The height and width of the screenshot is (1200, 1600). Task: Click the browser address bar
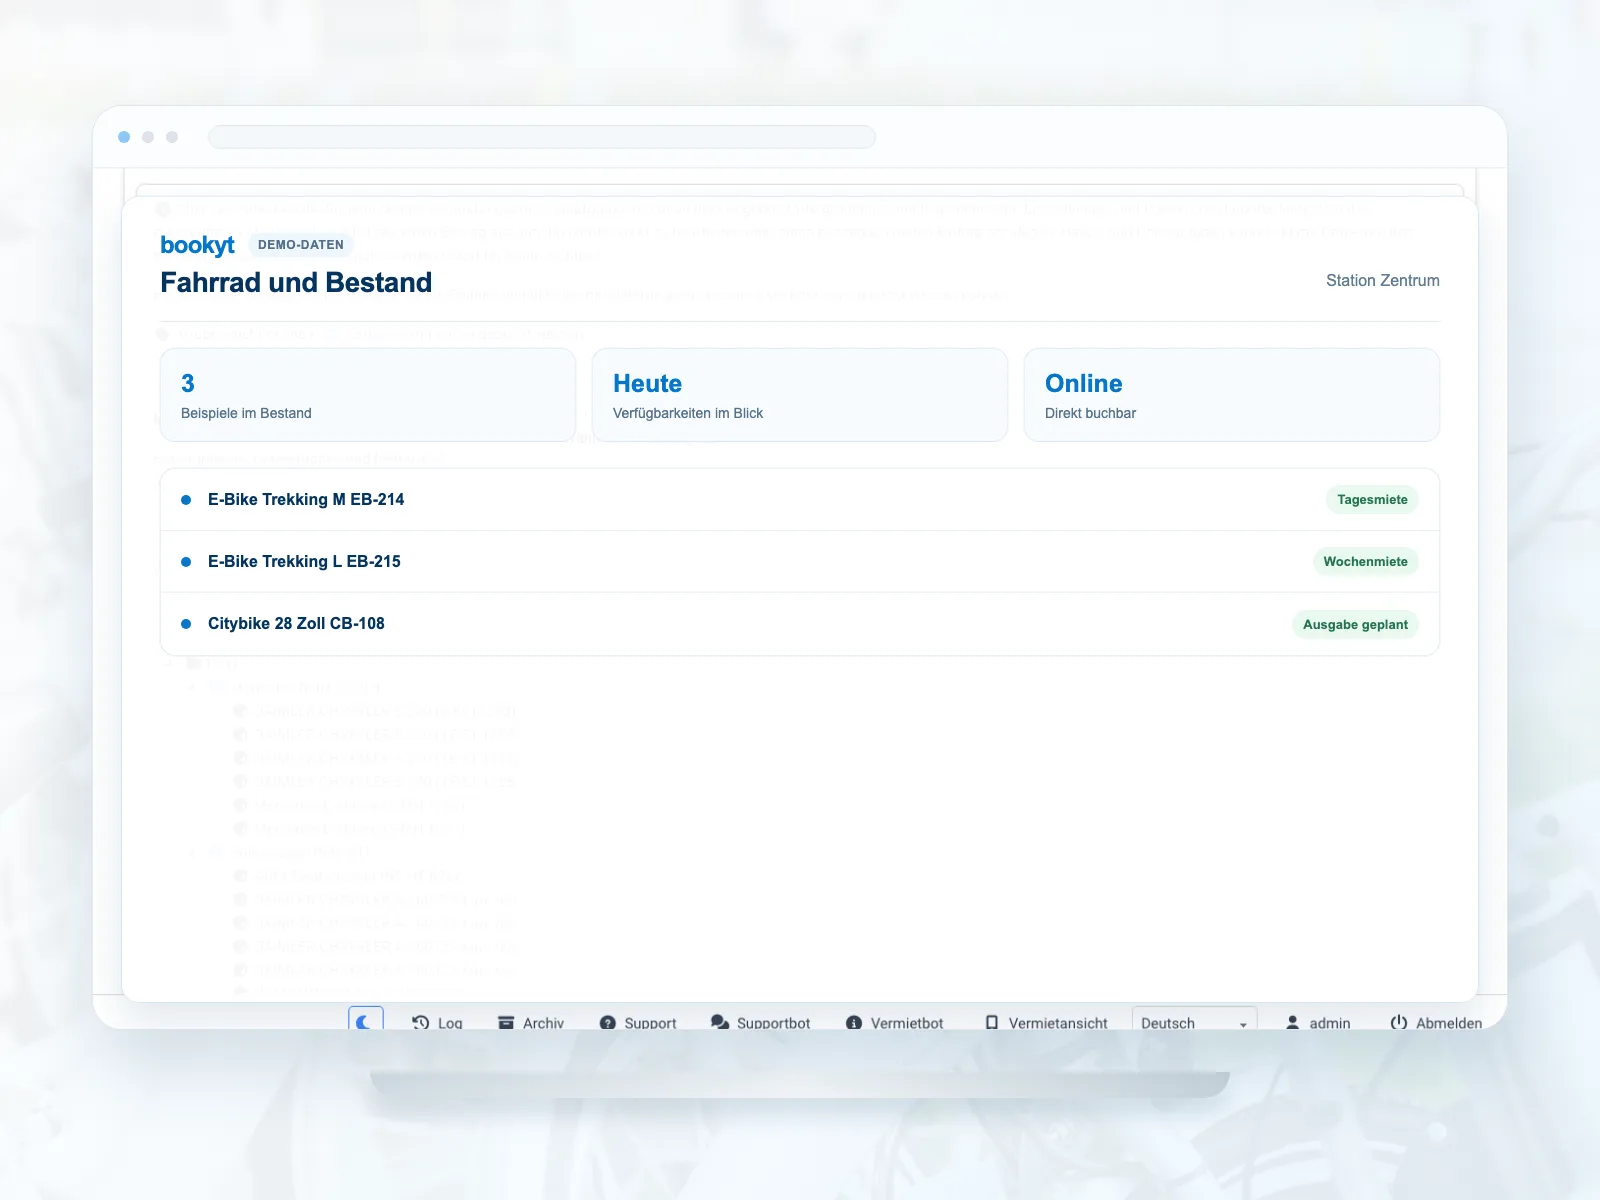tap(541, 137)
